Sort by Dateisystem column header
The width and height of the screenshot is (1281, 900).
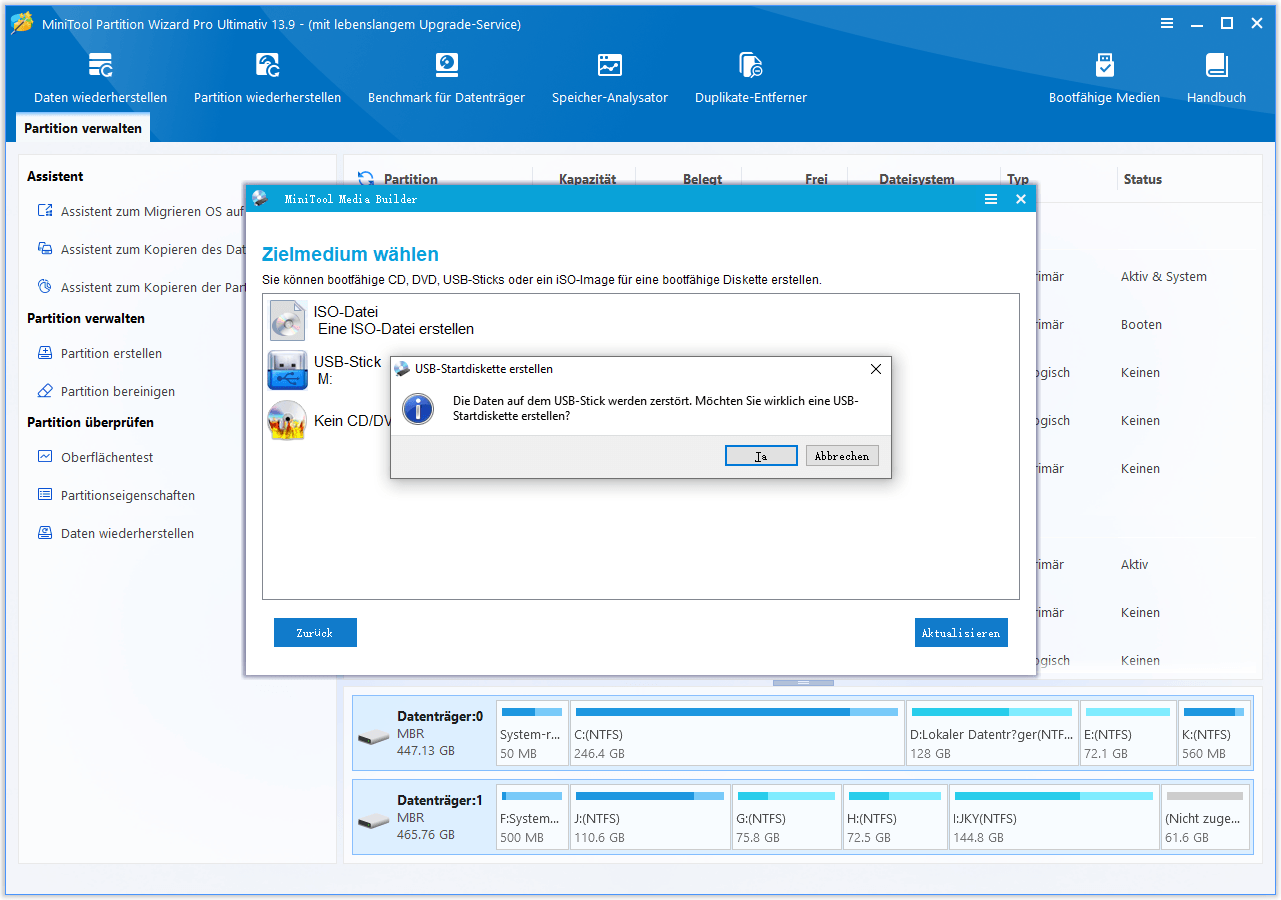(917, 180)
